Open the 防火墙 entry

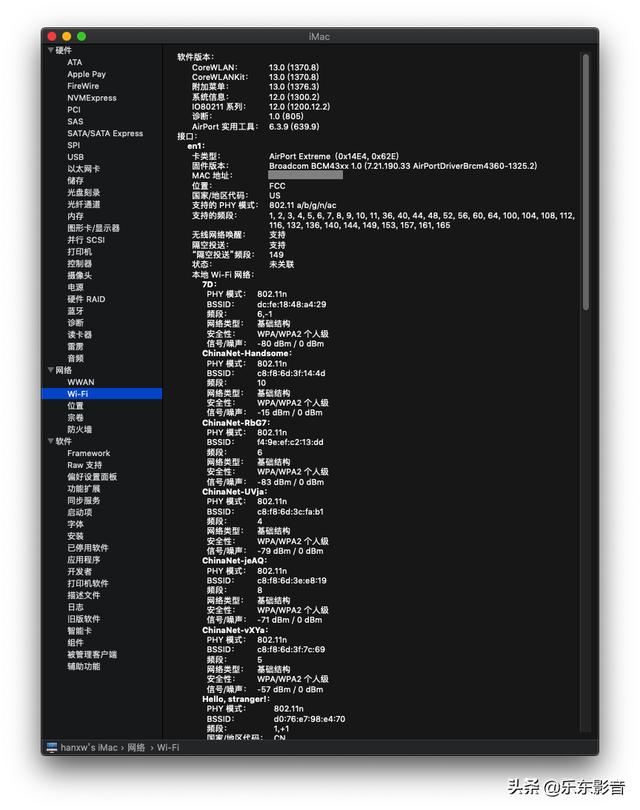click(x=80, y=430)
